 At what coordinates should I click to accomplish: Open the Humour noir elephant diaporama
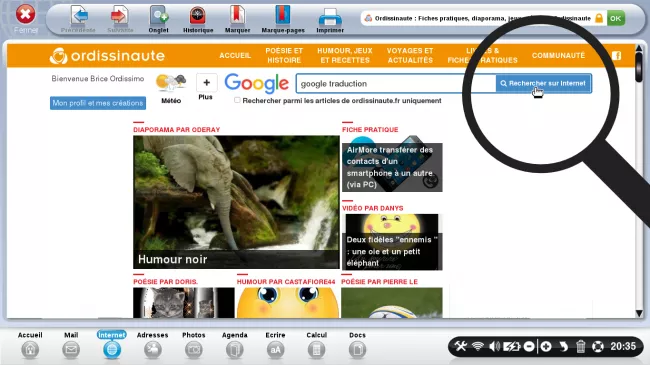coord(236,202)
